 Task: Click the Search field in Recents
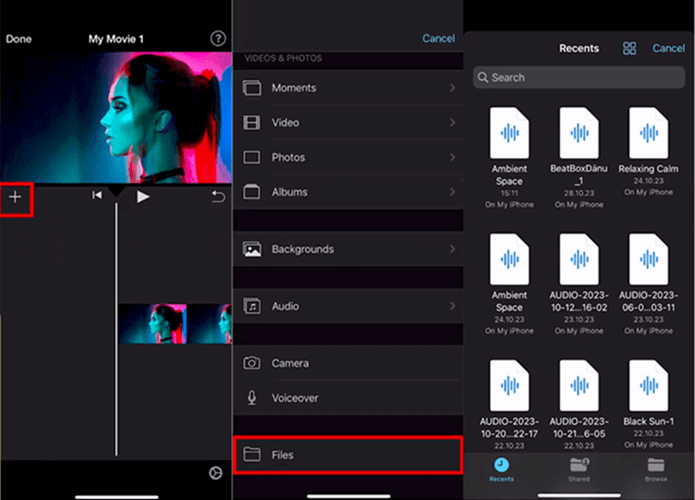(x=579, y=78)
